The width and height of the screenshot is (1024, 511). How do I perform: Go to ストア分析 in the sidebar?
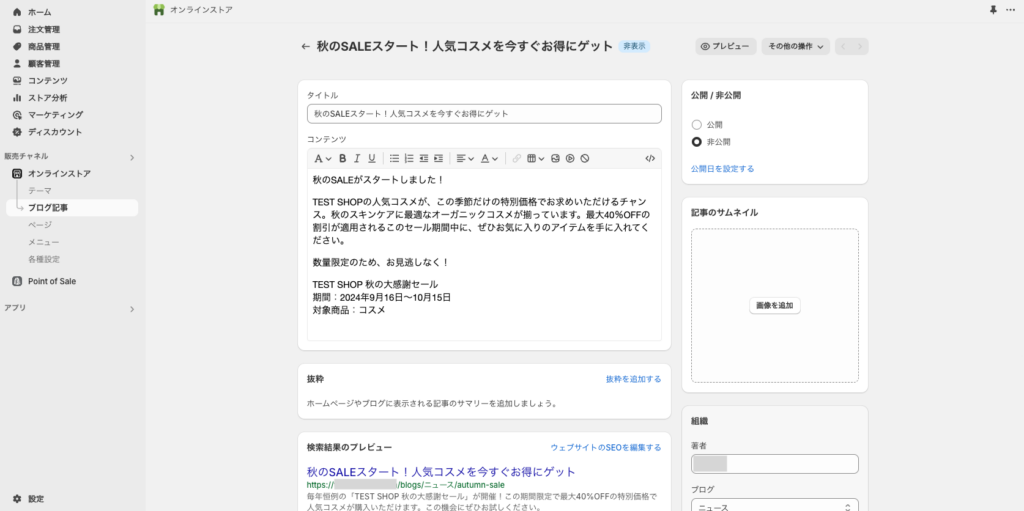(47, 98)
